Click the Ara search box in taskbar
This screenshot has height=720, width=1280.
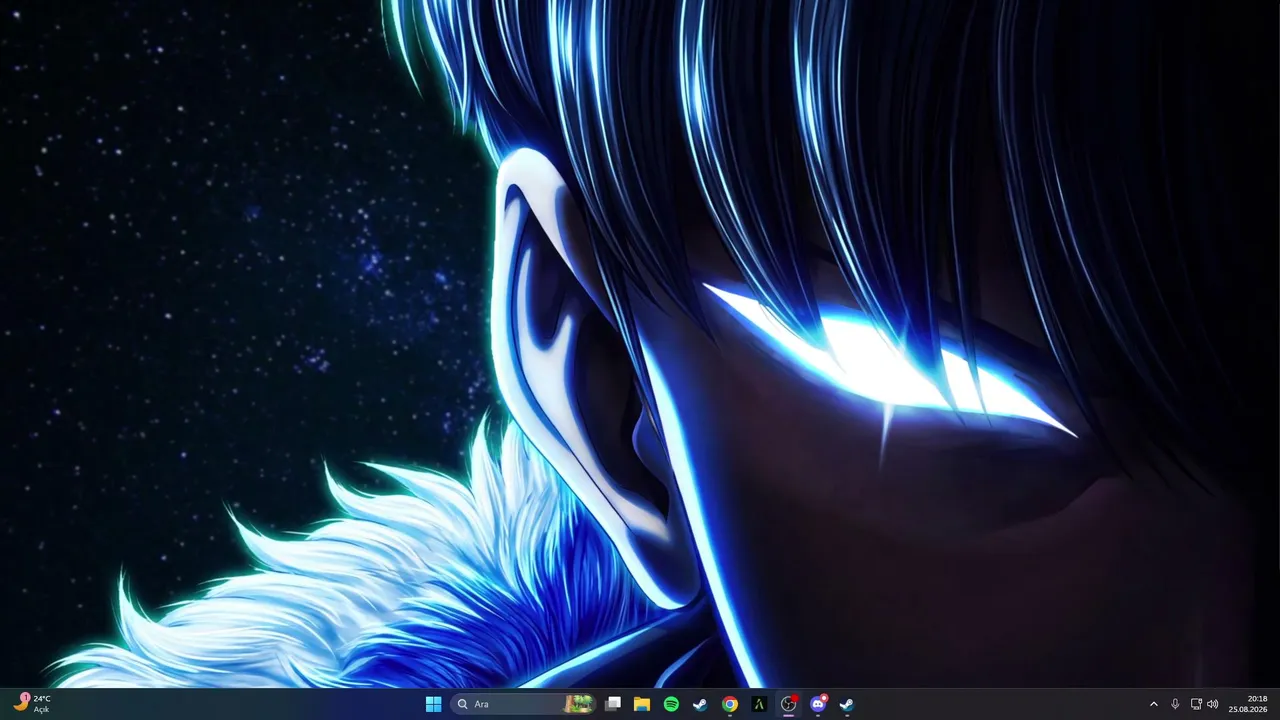[524, 704]
